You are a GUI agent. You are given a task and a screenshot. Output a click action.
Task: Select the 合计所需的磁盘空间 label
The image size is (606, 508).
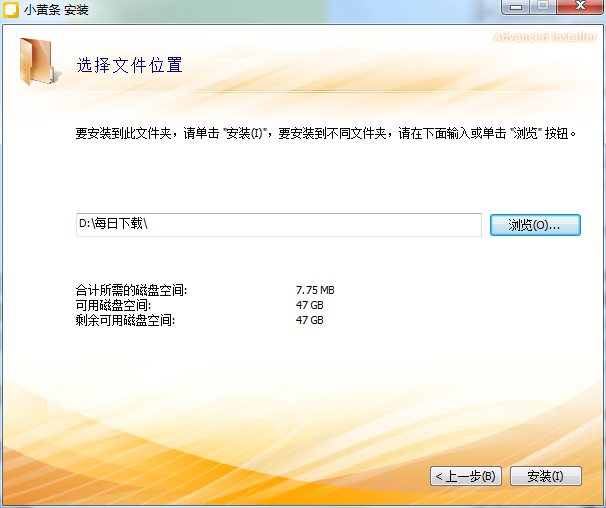(x=131, y=290)
